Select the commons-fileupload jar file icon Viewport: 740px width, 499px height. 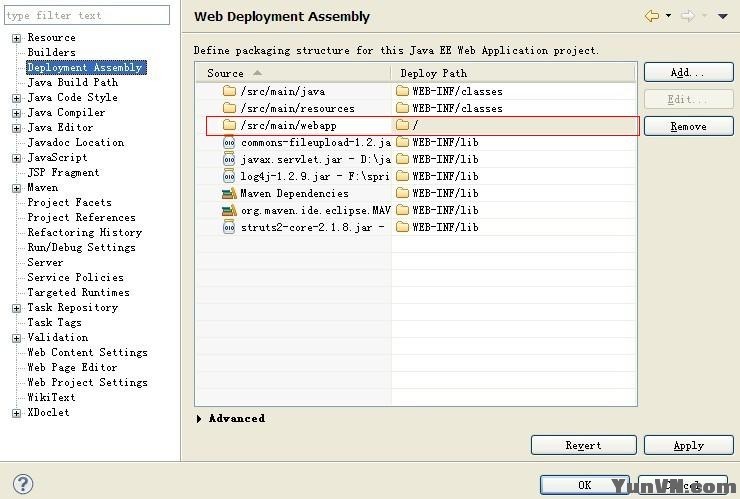click(x=229, y=143)
